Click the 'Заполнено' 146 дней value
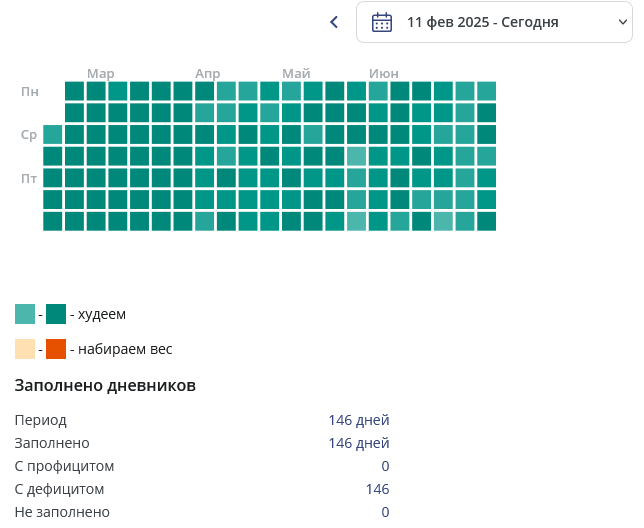Viewport: 644px width, 528px height. pyautogui.click(x=359, y=443)
